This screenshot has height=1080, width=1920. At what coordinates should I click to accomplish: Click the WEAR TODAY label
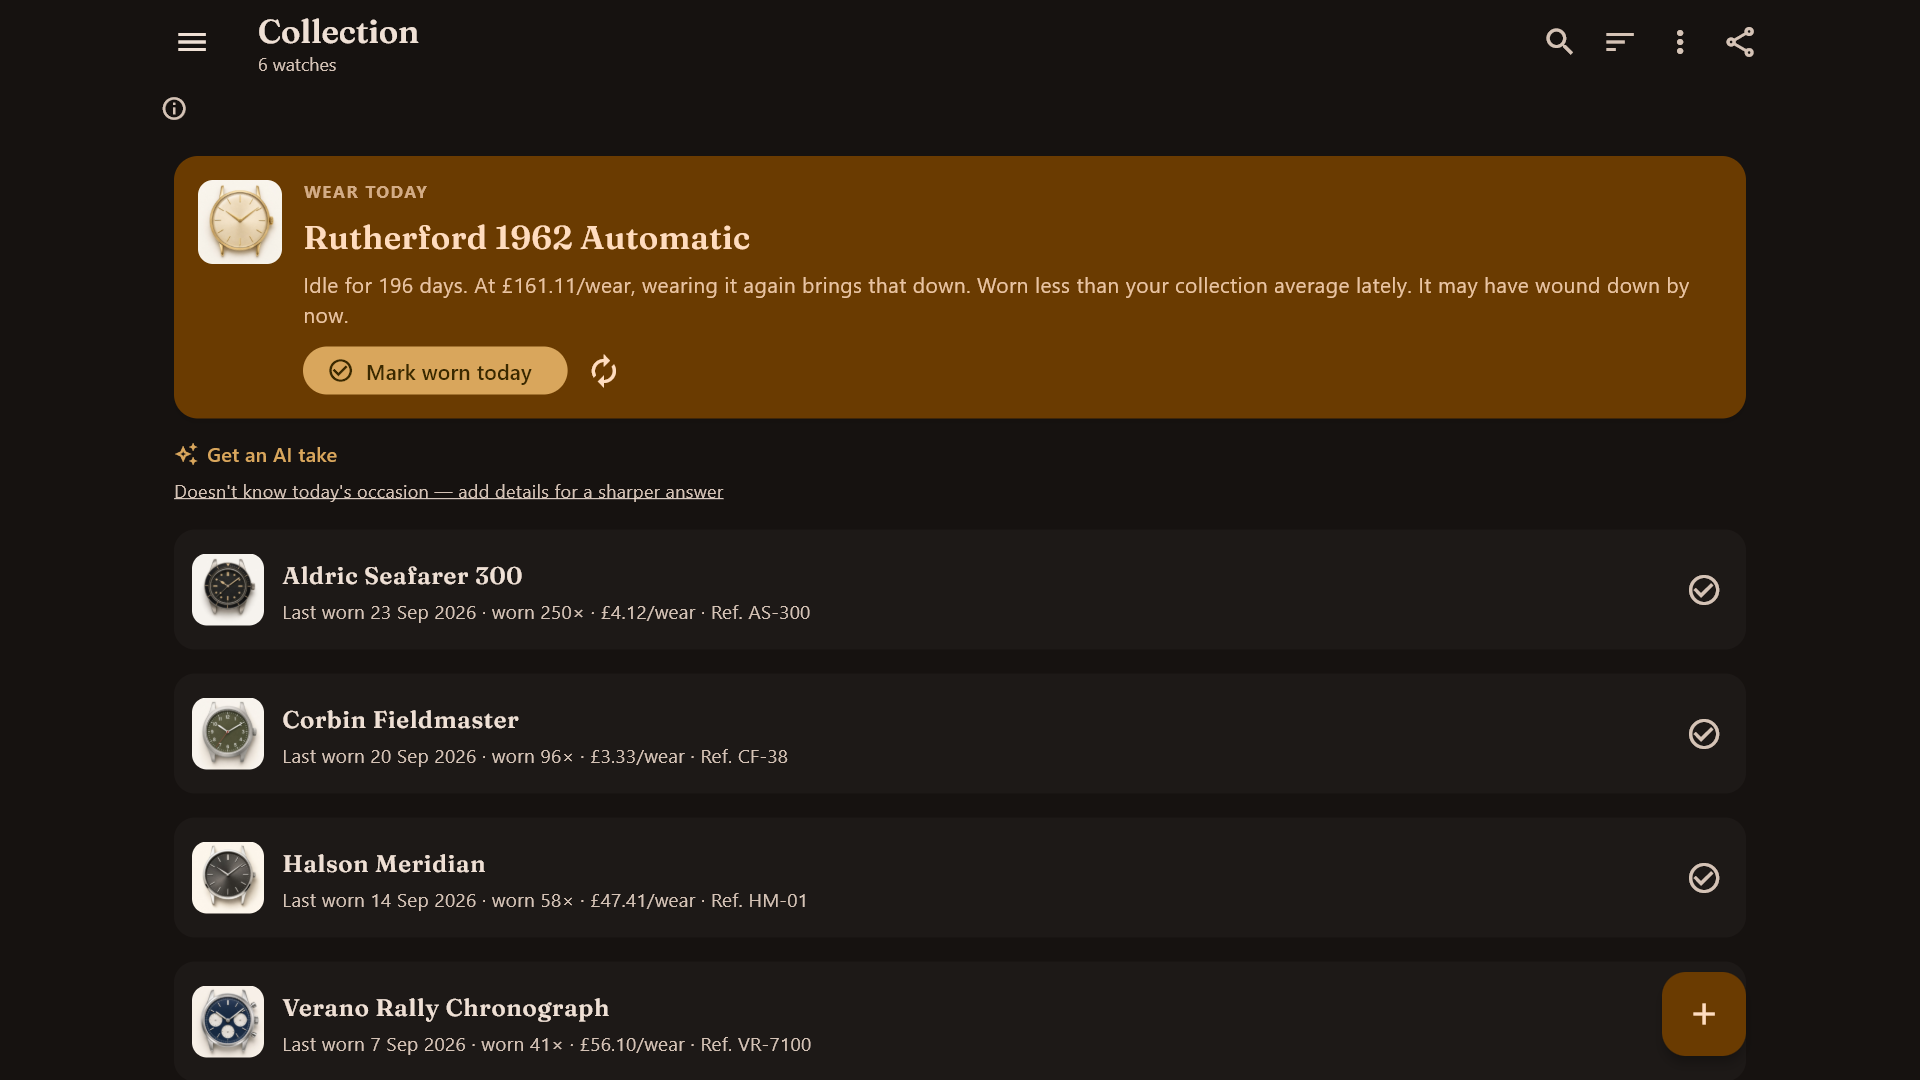point(365,192)
